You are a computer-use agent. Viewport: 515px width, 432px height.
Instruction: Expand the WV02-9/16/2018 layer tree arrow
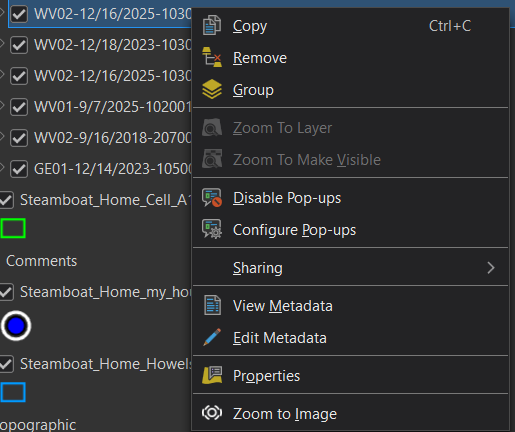[2, 136]
